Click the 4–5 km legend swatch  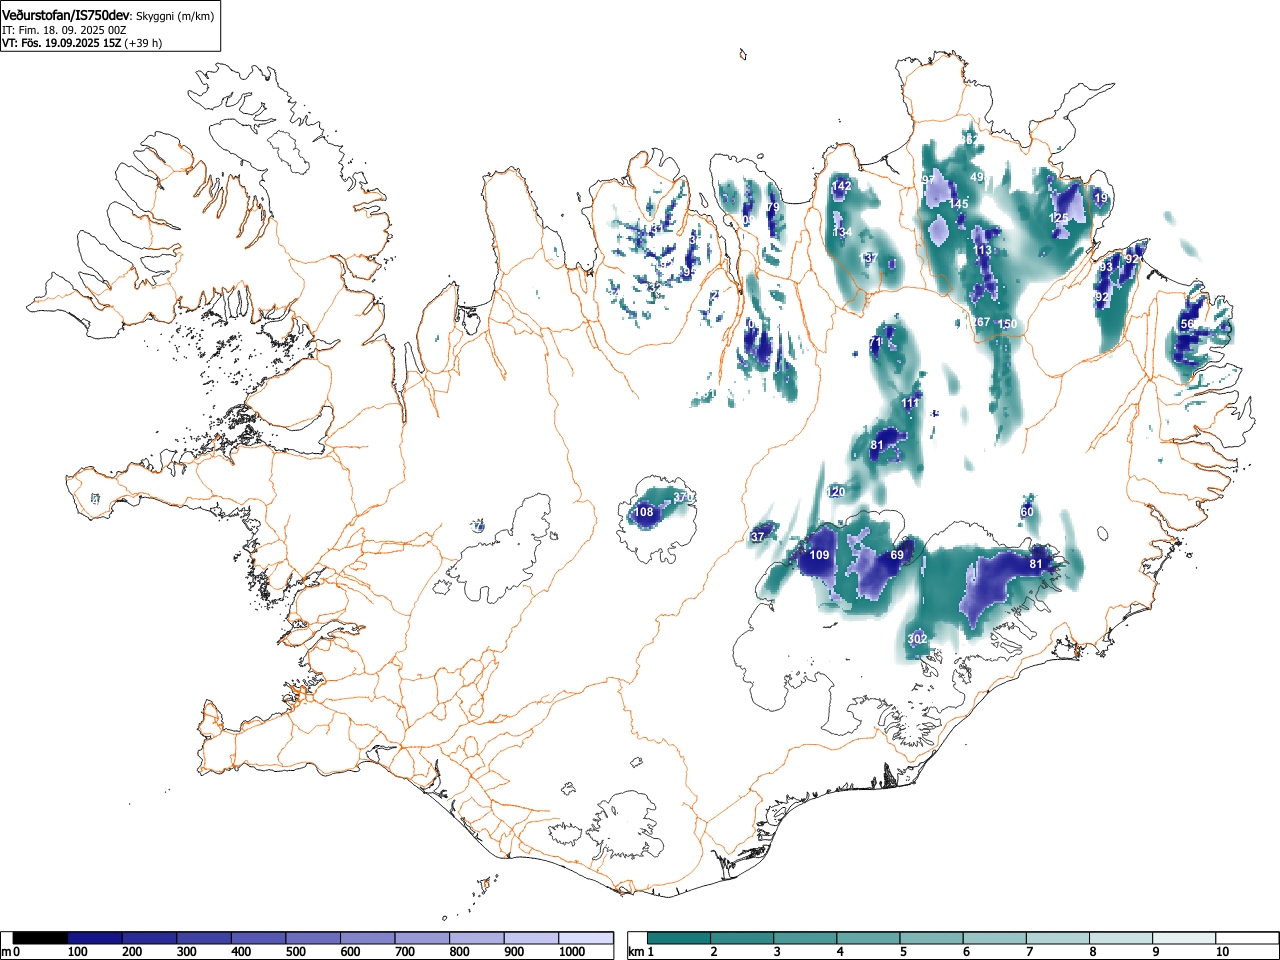pyautogui.click(x=867, y=938)
